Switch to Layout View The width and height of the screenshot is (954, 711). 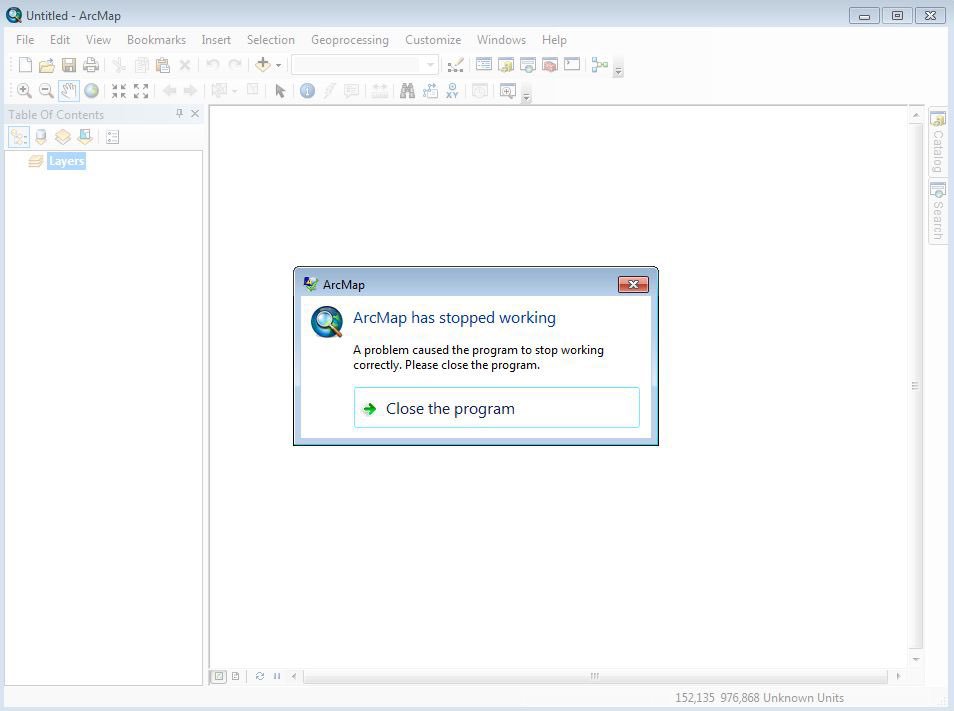click(x=236, y=676)
